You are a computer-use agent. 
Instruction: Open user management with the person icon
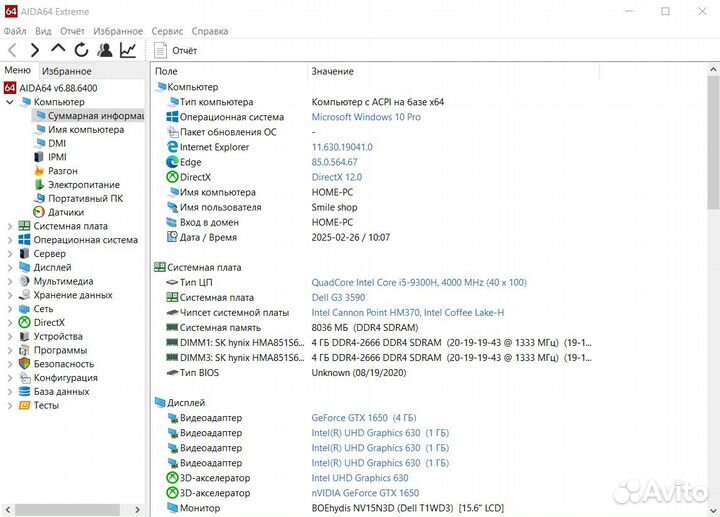click(x=105, y=50)
